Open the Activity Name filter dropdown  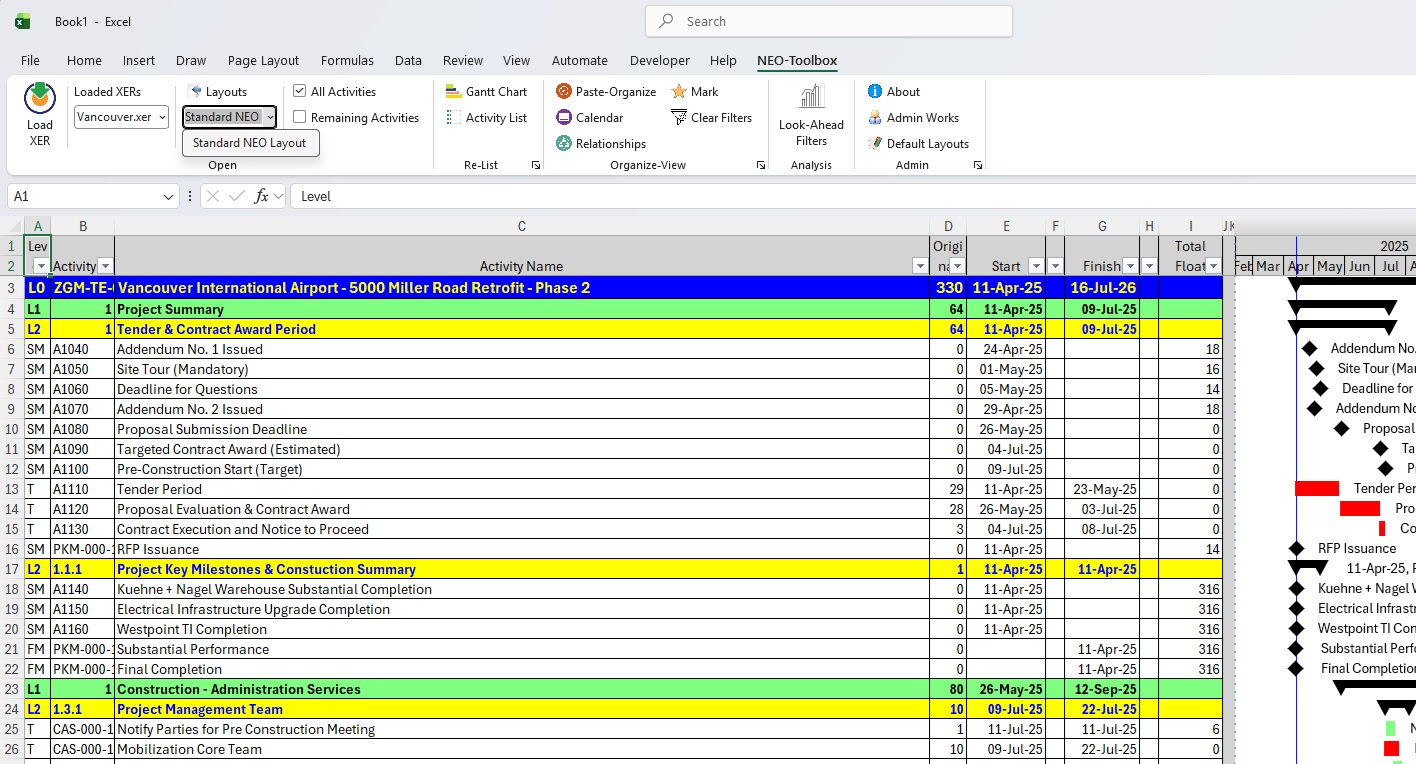[920, 266]
